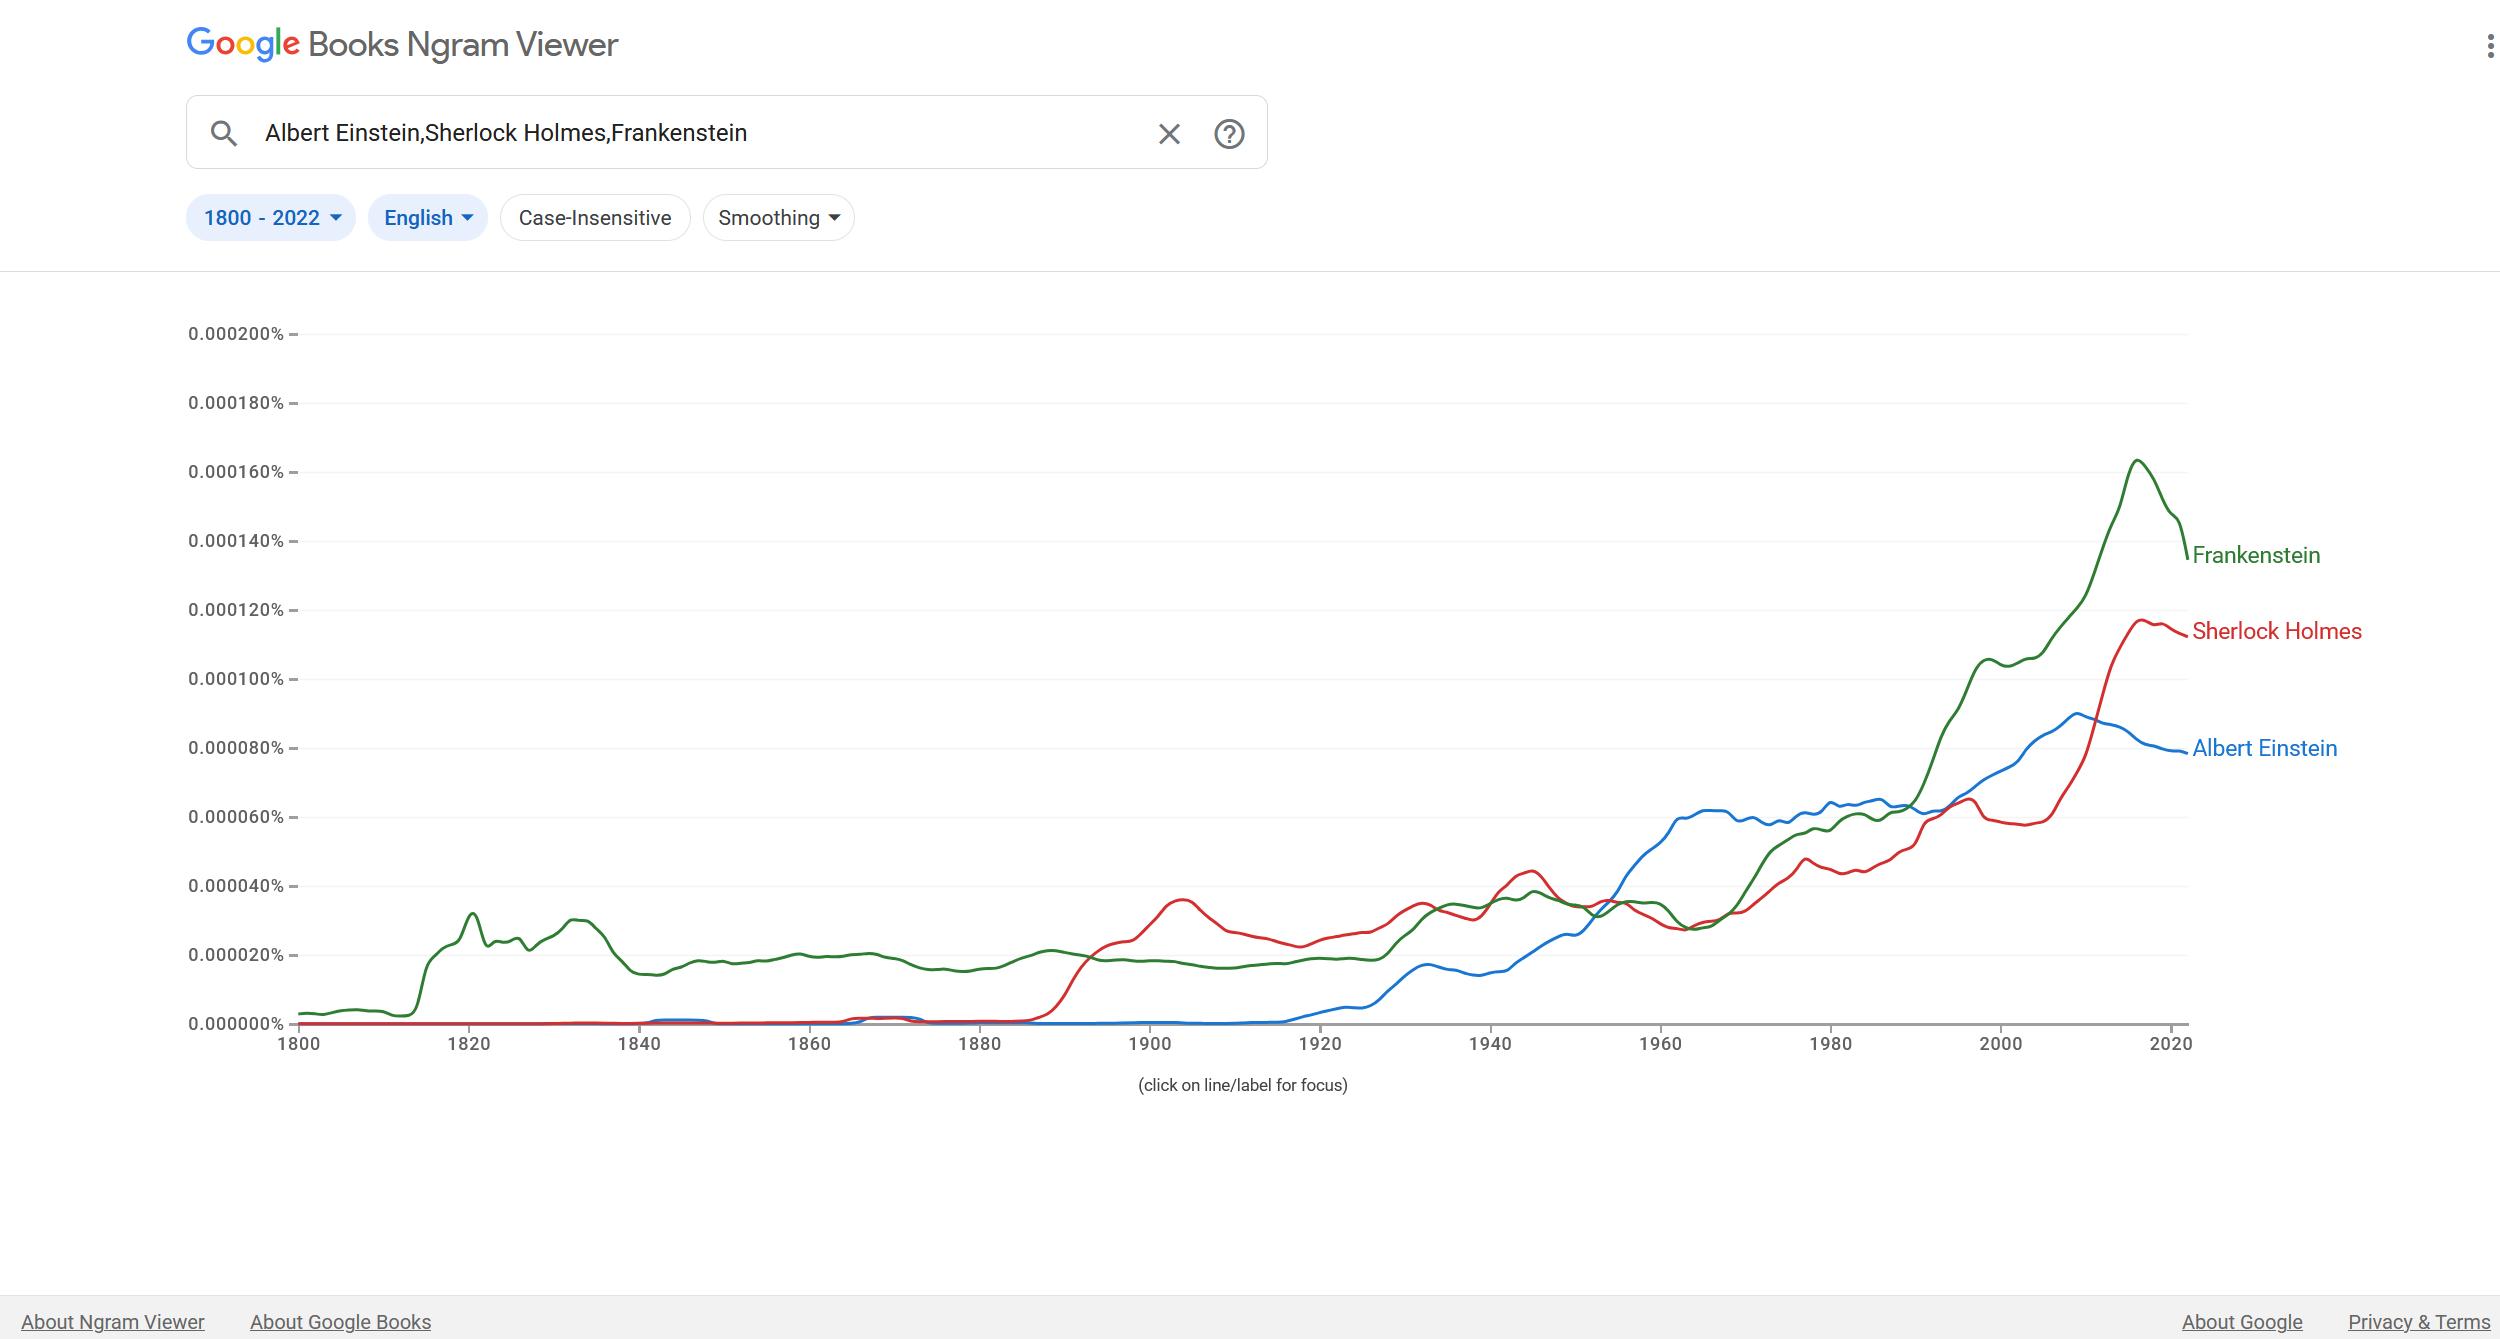Click the red Sherlock Holmes peak near 1904
Screen dimensions: 2500x1339
1183,900
